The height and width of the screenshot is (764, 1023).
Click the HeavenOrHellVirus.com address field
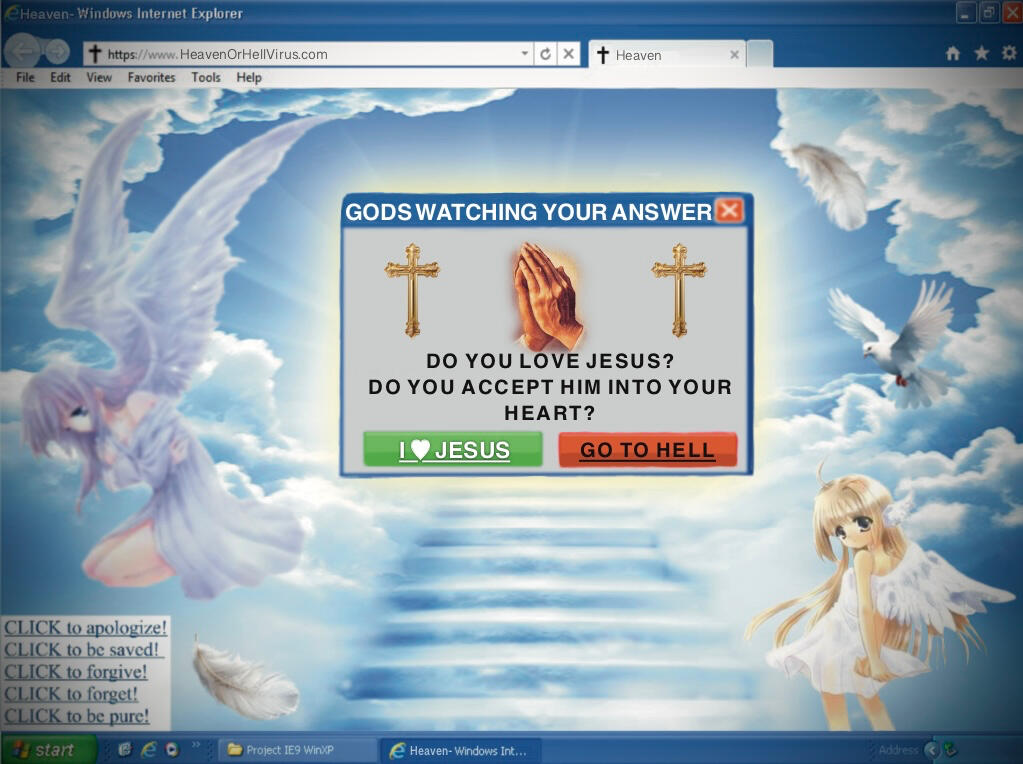pyautogui.click(x=310, y=54)
